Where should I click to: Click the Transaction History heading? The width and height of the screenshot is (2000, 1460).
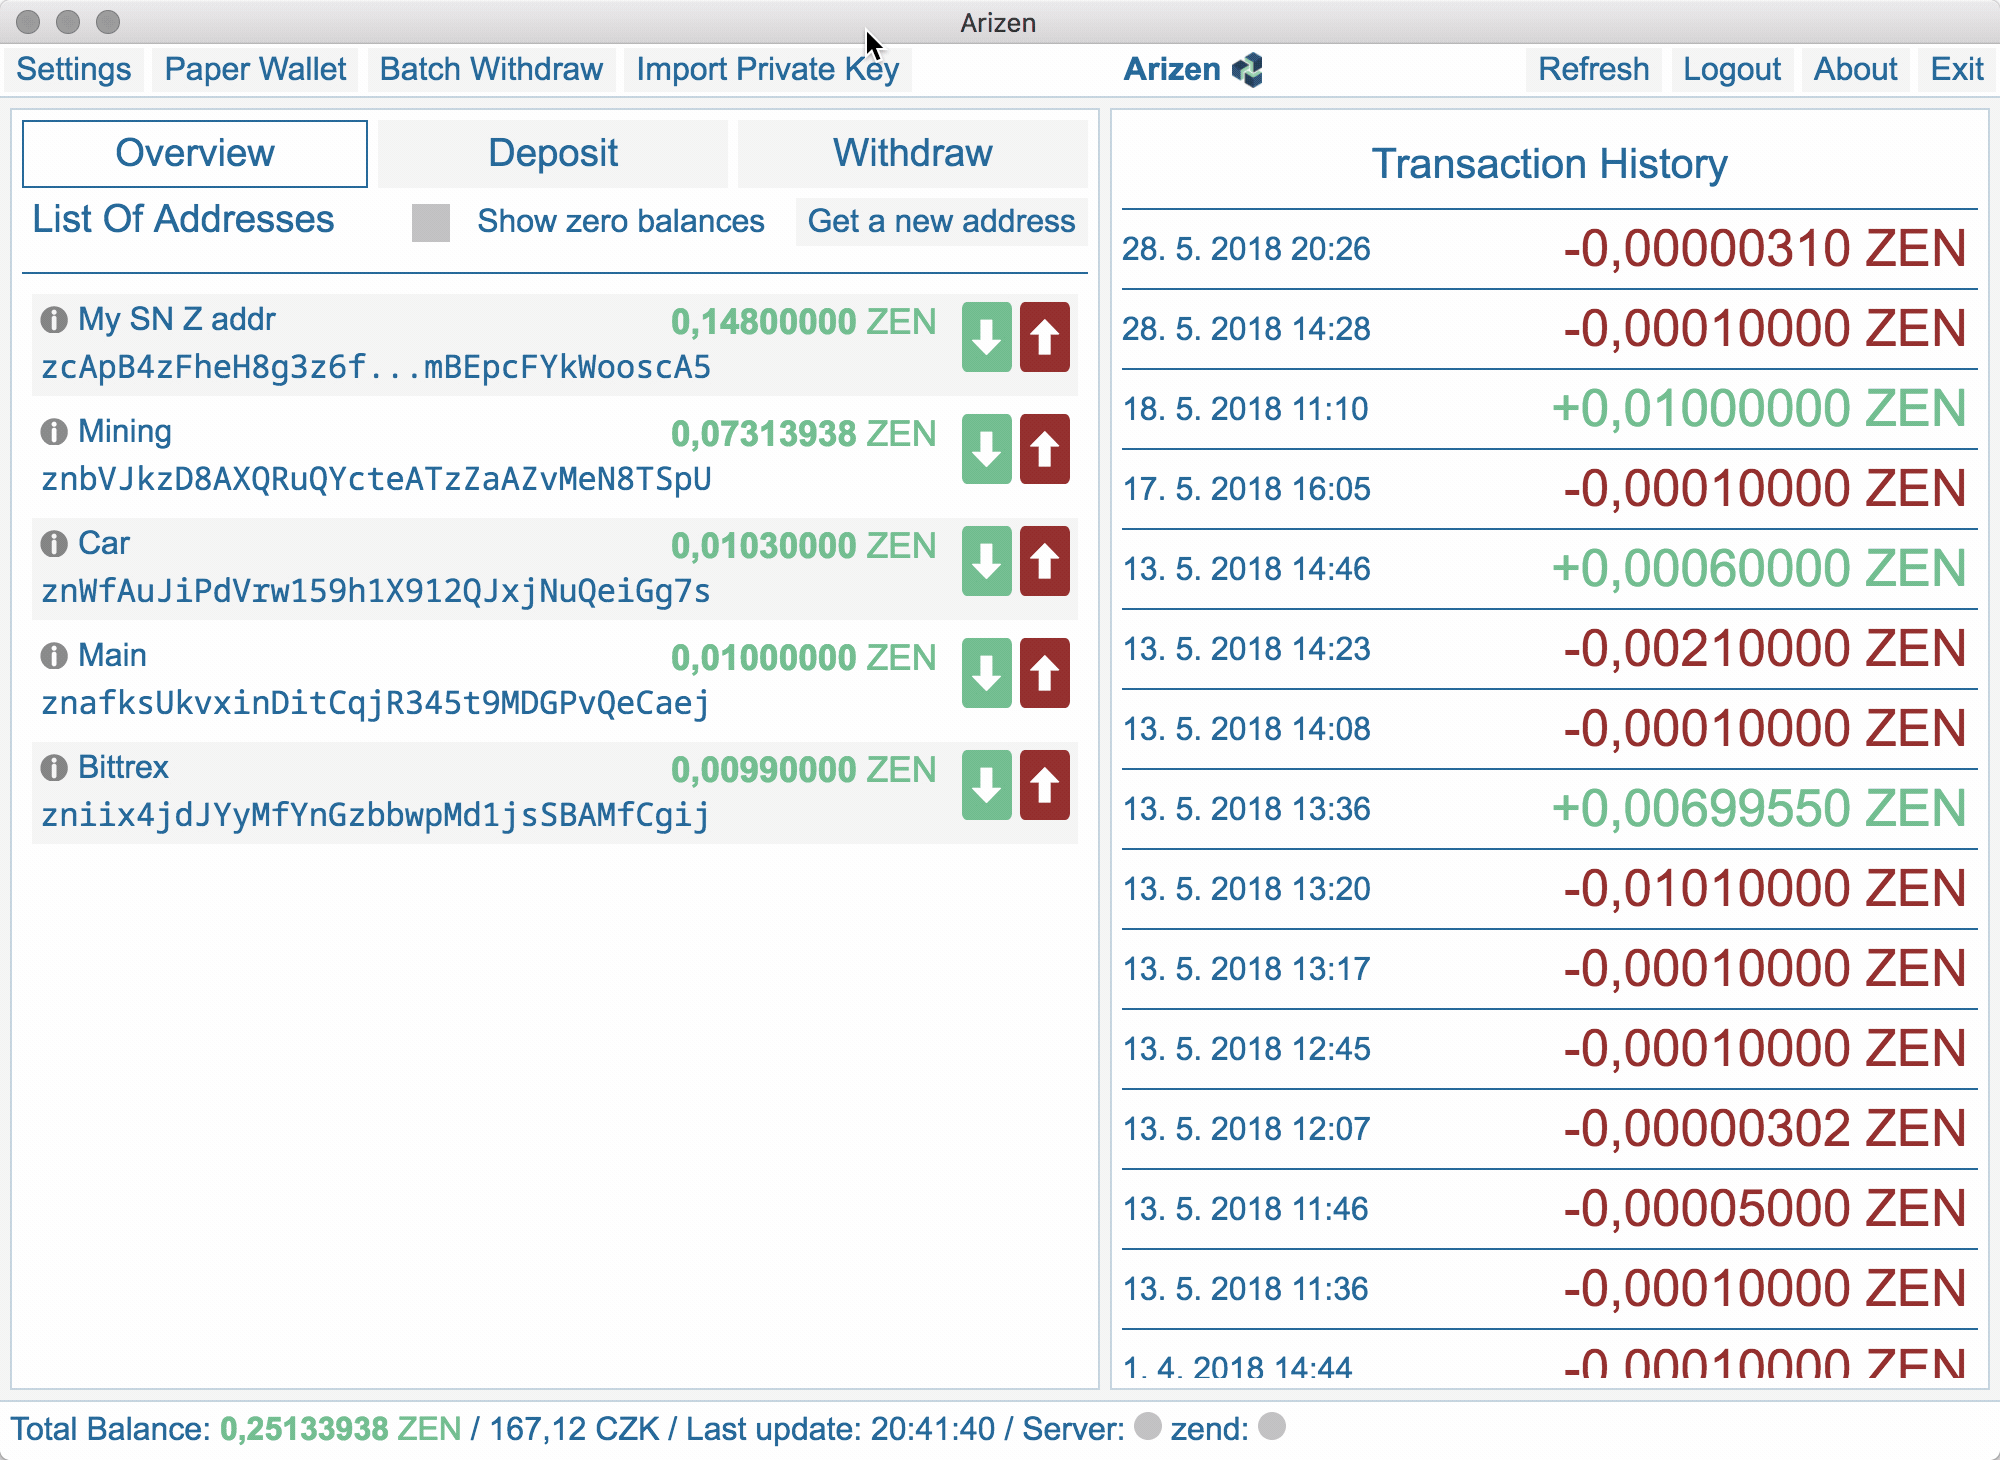click(1549, 164)
